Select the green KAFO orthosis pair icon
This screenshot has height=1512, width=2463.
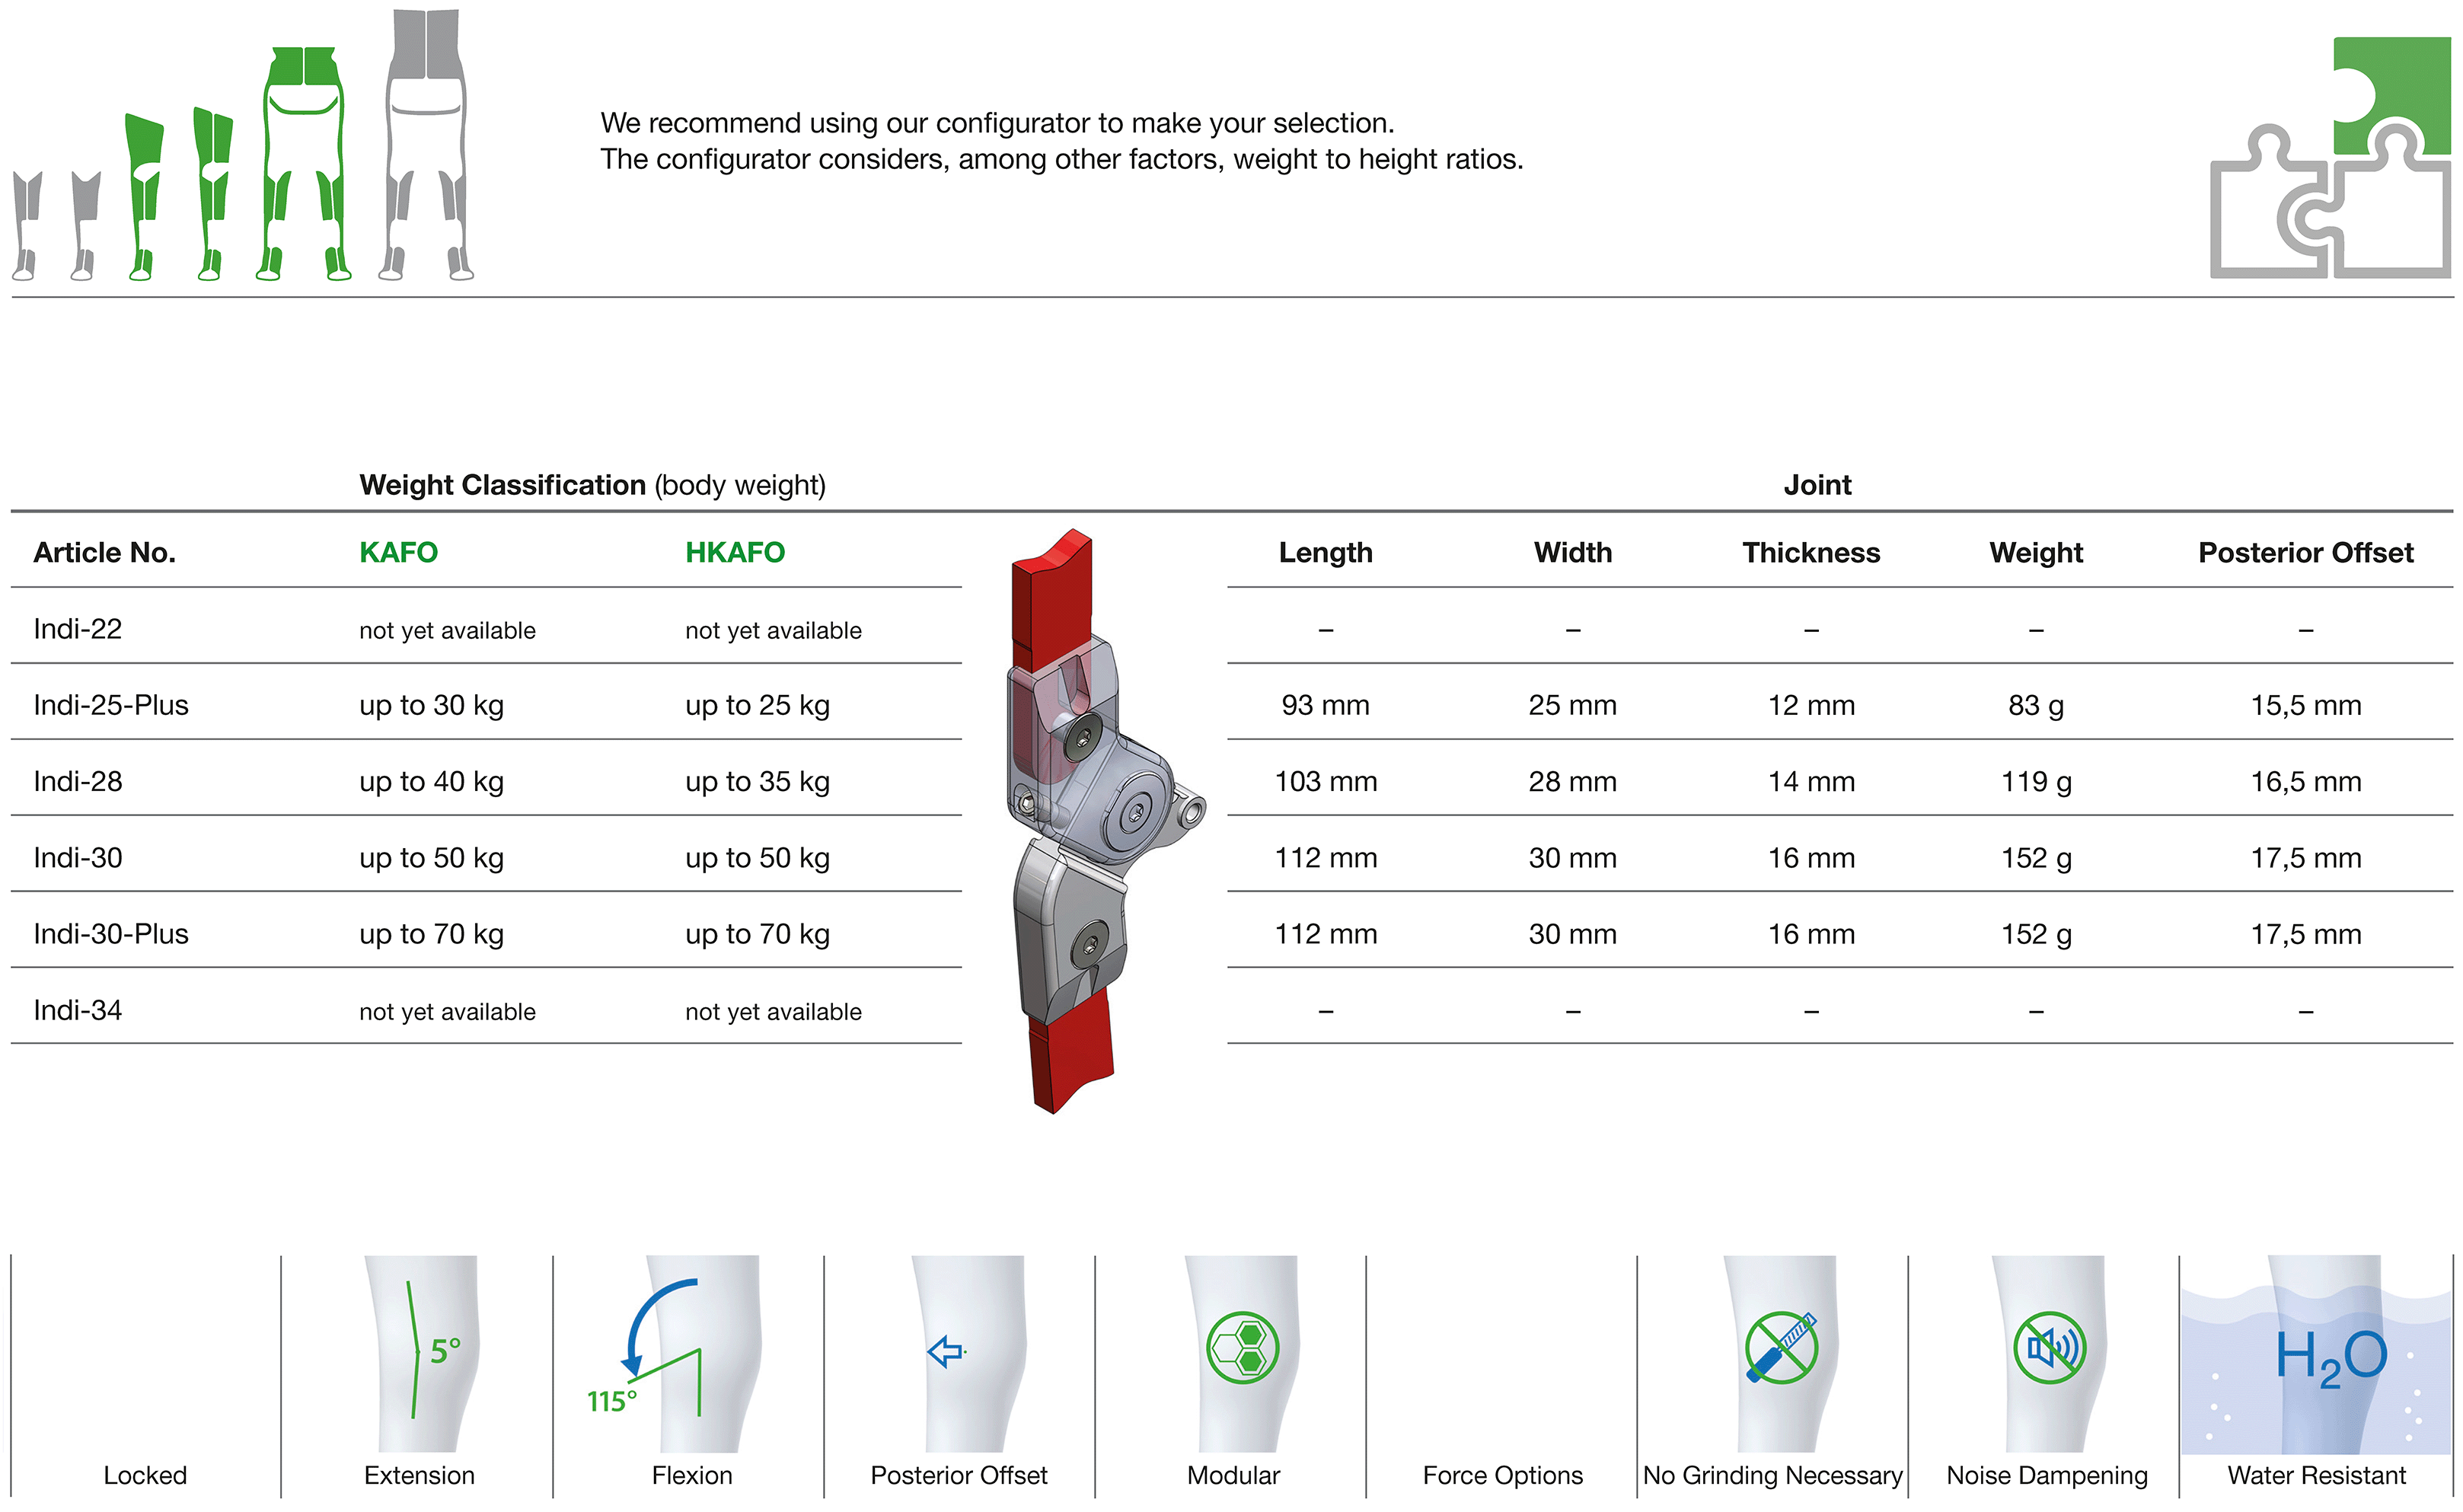[178, 194]
